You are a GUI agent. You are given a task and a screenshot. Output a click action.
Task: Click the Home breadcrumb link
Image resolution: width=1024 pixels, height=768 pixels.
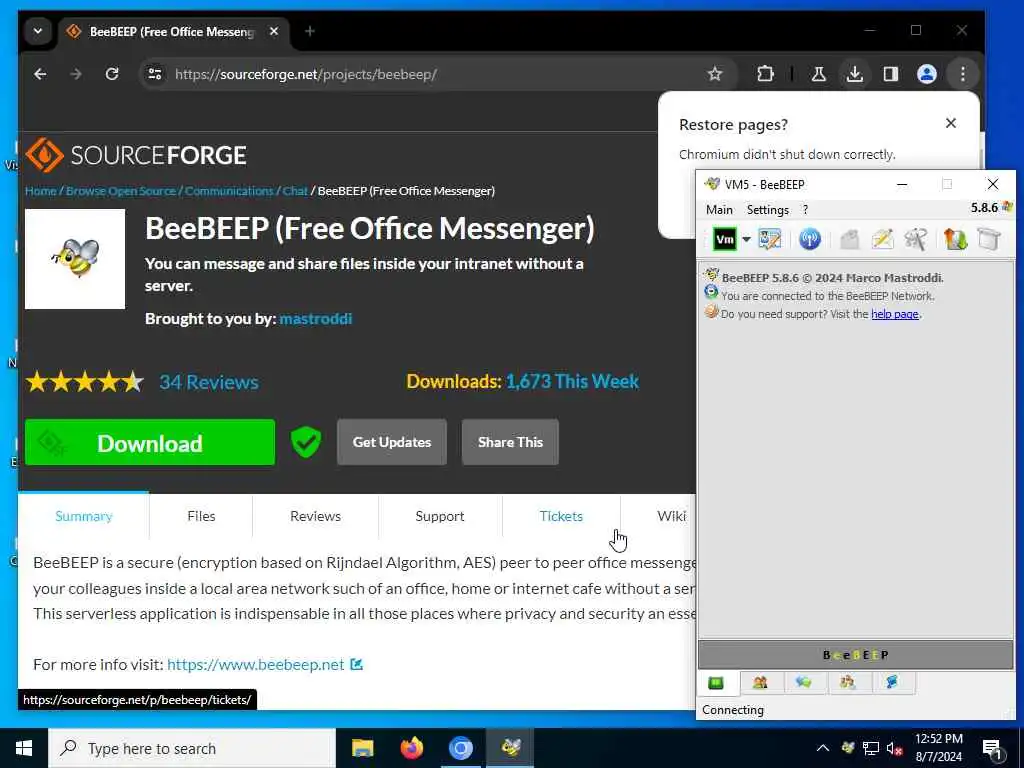pyautogui.click(x=40, y=191)
